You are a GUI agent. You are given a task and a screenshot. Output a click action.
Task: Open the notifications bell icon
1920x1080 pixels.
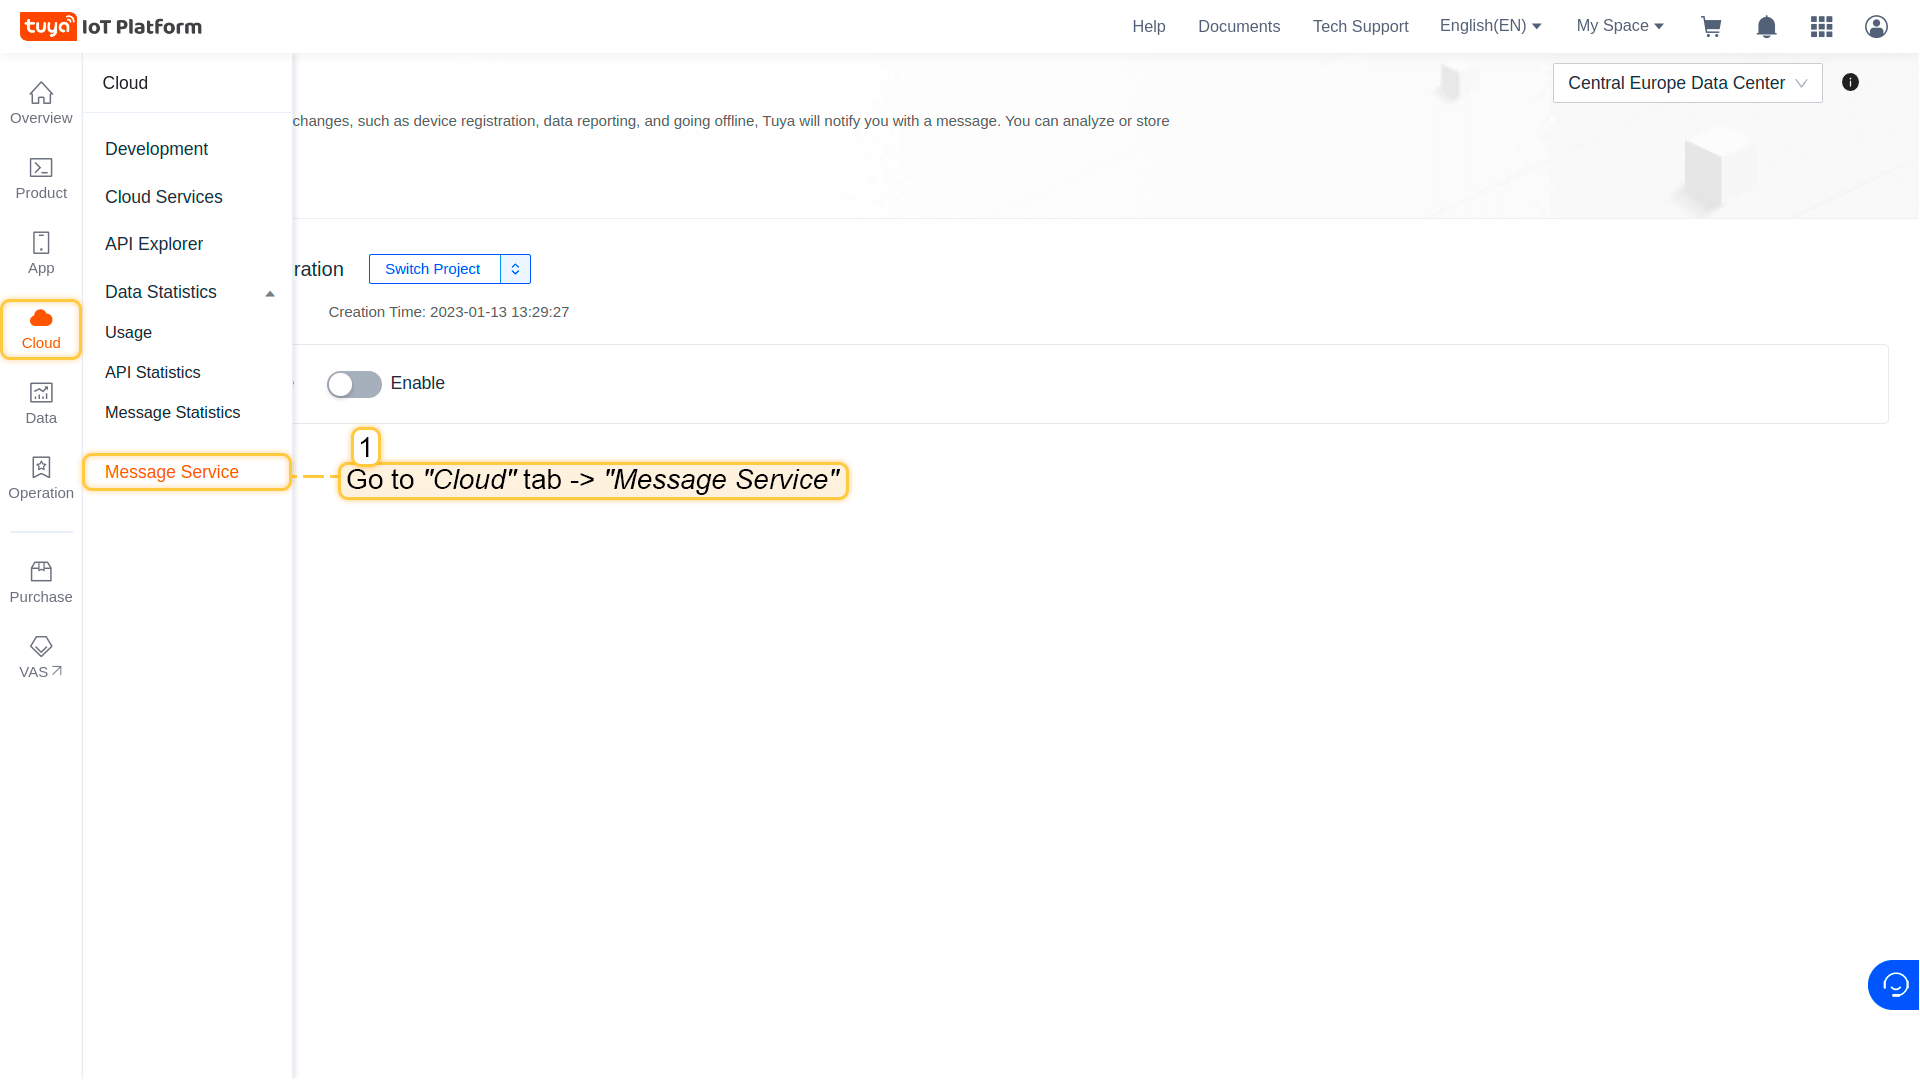(1766, 27)
